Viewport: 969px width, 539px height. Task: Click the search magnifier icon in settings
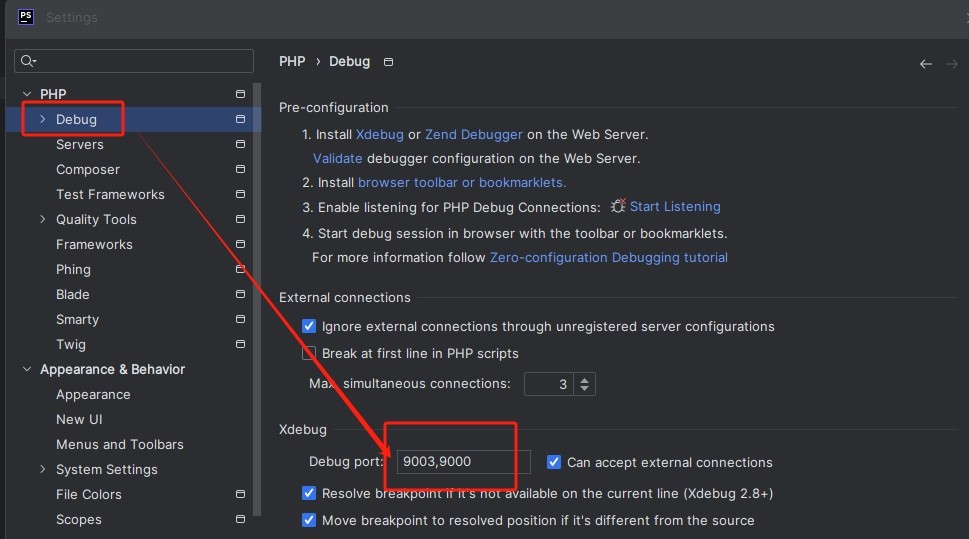27,62
